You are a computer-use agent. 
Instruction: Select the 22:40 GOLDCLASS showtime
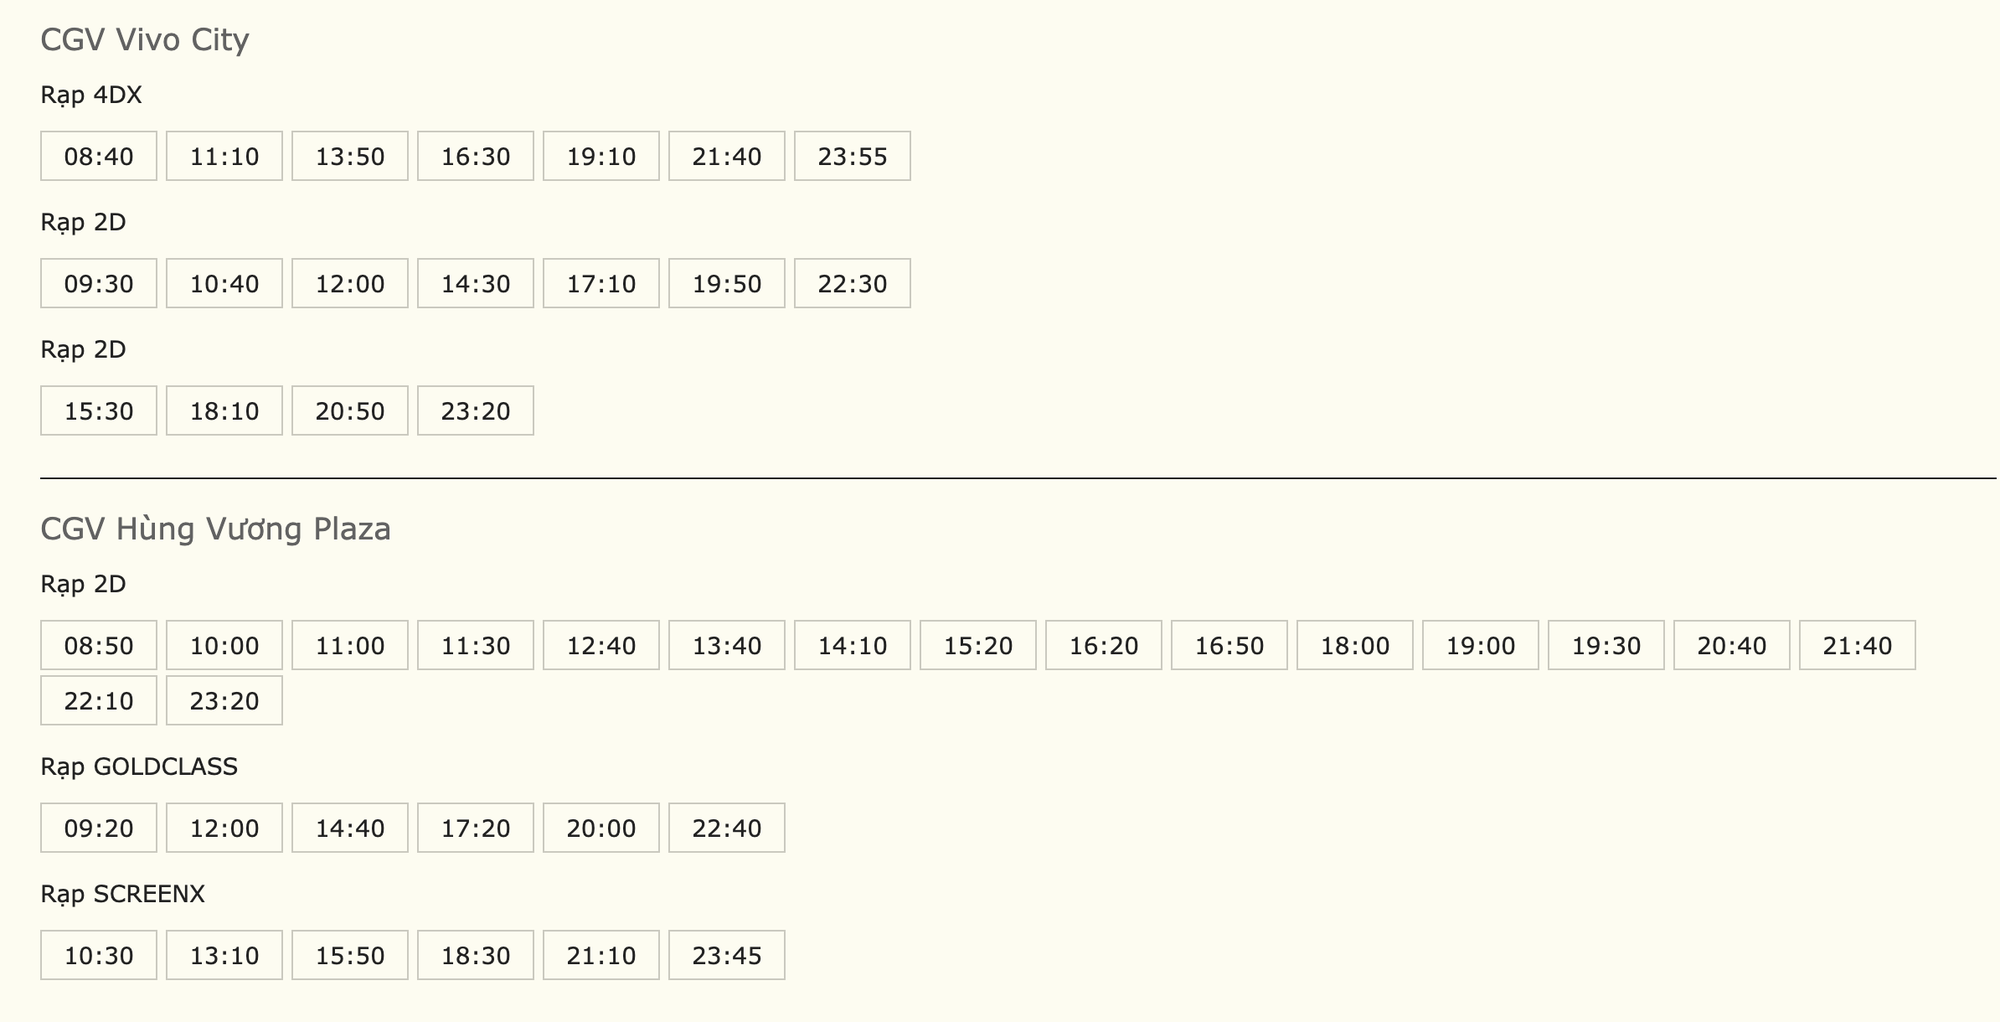(727, 828)
